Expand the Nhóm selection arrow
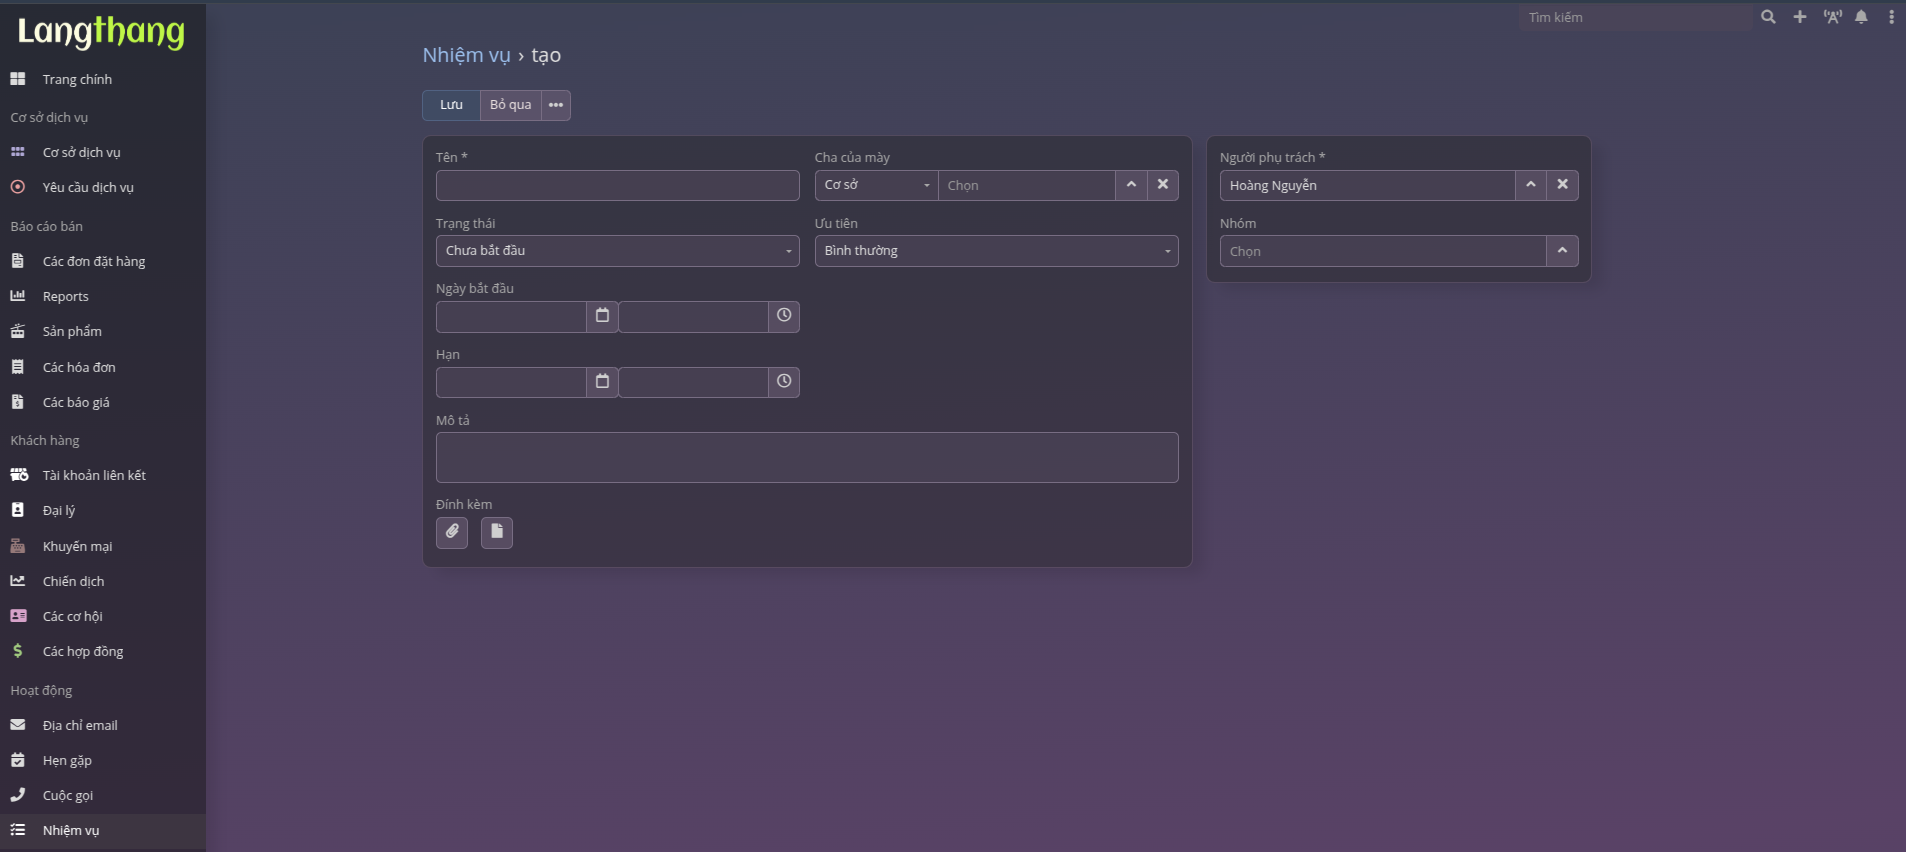The width and height of the screenshot is (1906, 852). click(x=1562, y=251)
